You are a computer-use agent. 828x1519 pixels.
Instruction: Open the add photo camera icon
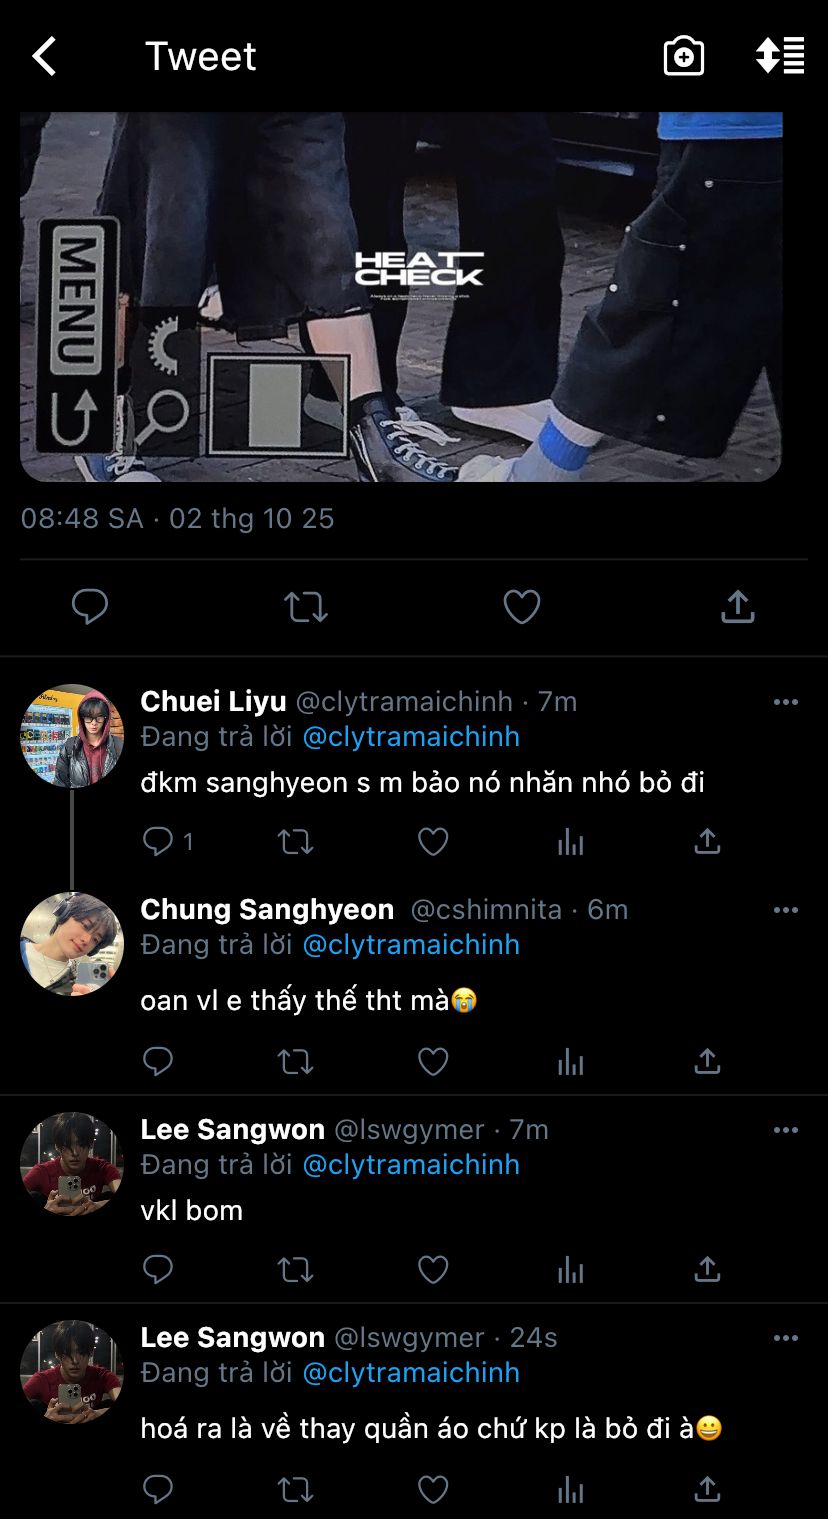point(684,57)
